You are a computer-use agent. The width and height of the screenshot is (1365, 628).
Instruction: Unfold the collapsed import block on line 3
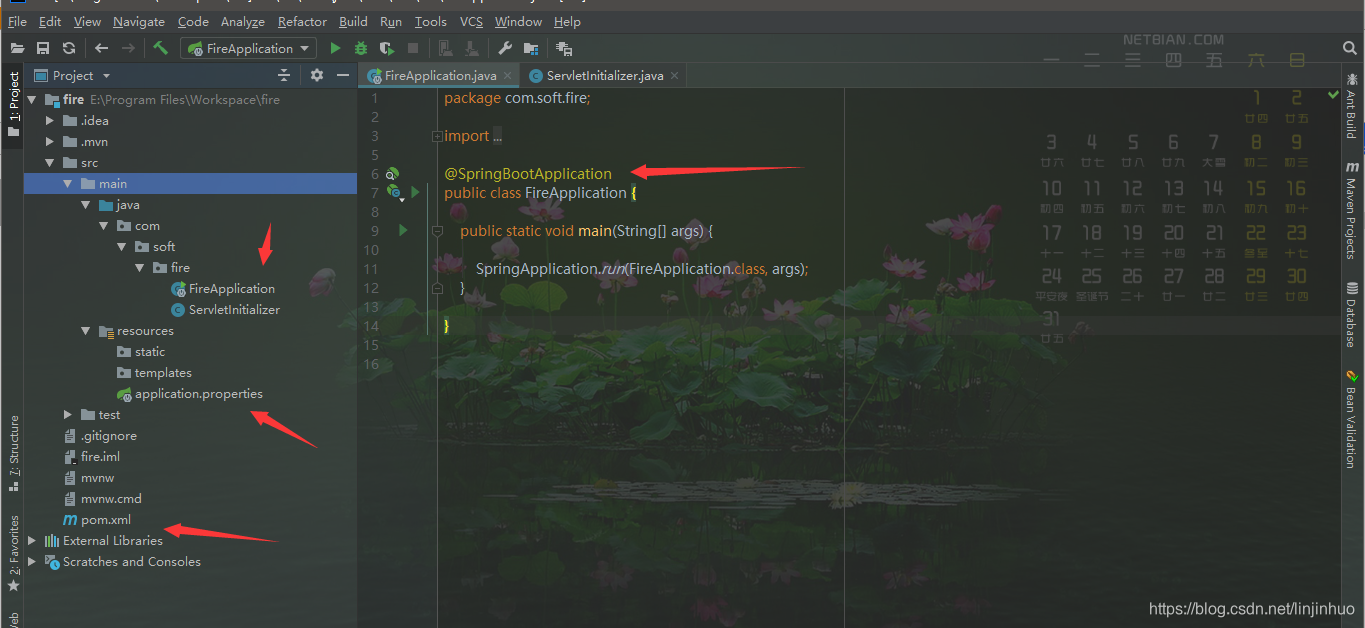(437, 136)
